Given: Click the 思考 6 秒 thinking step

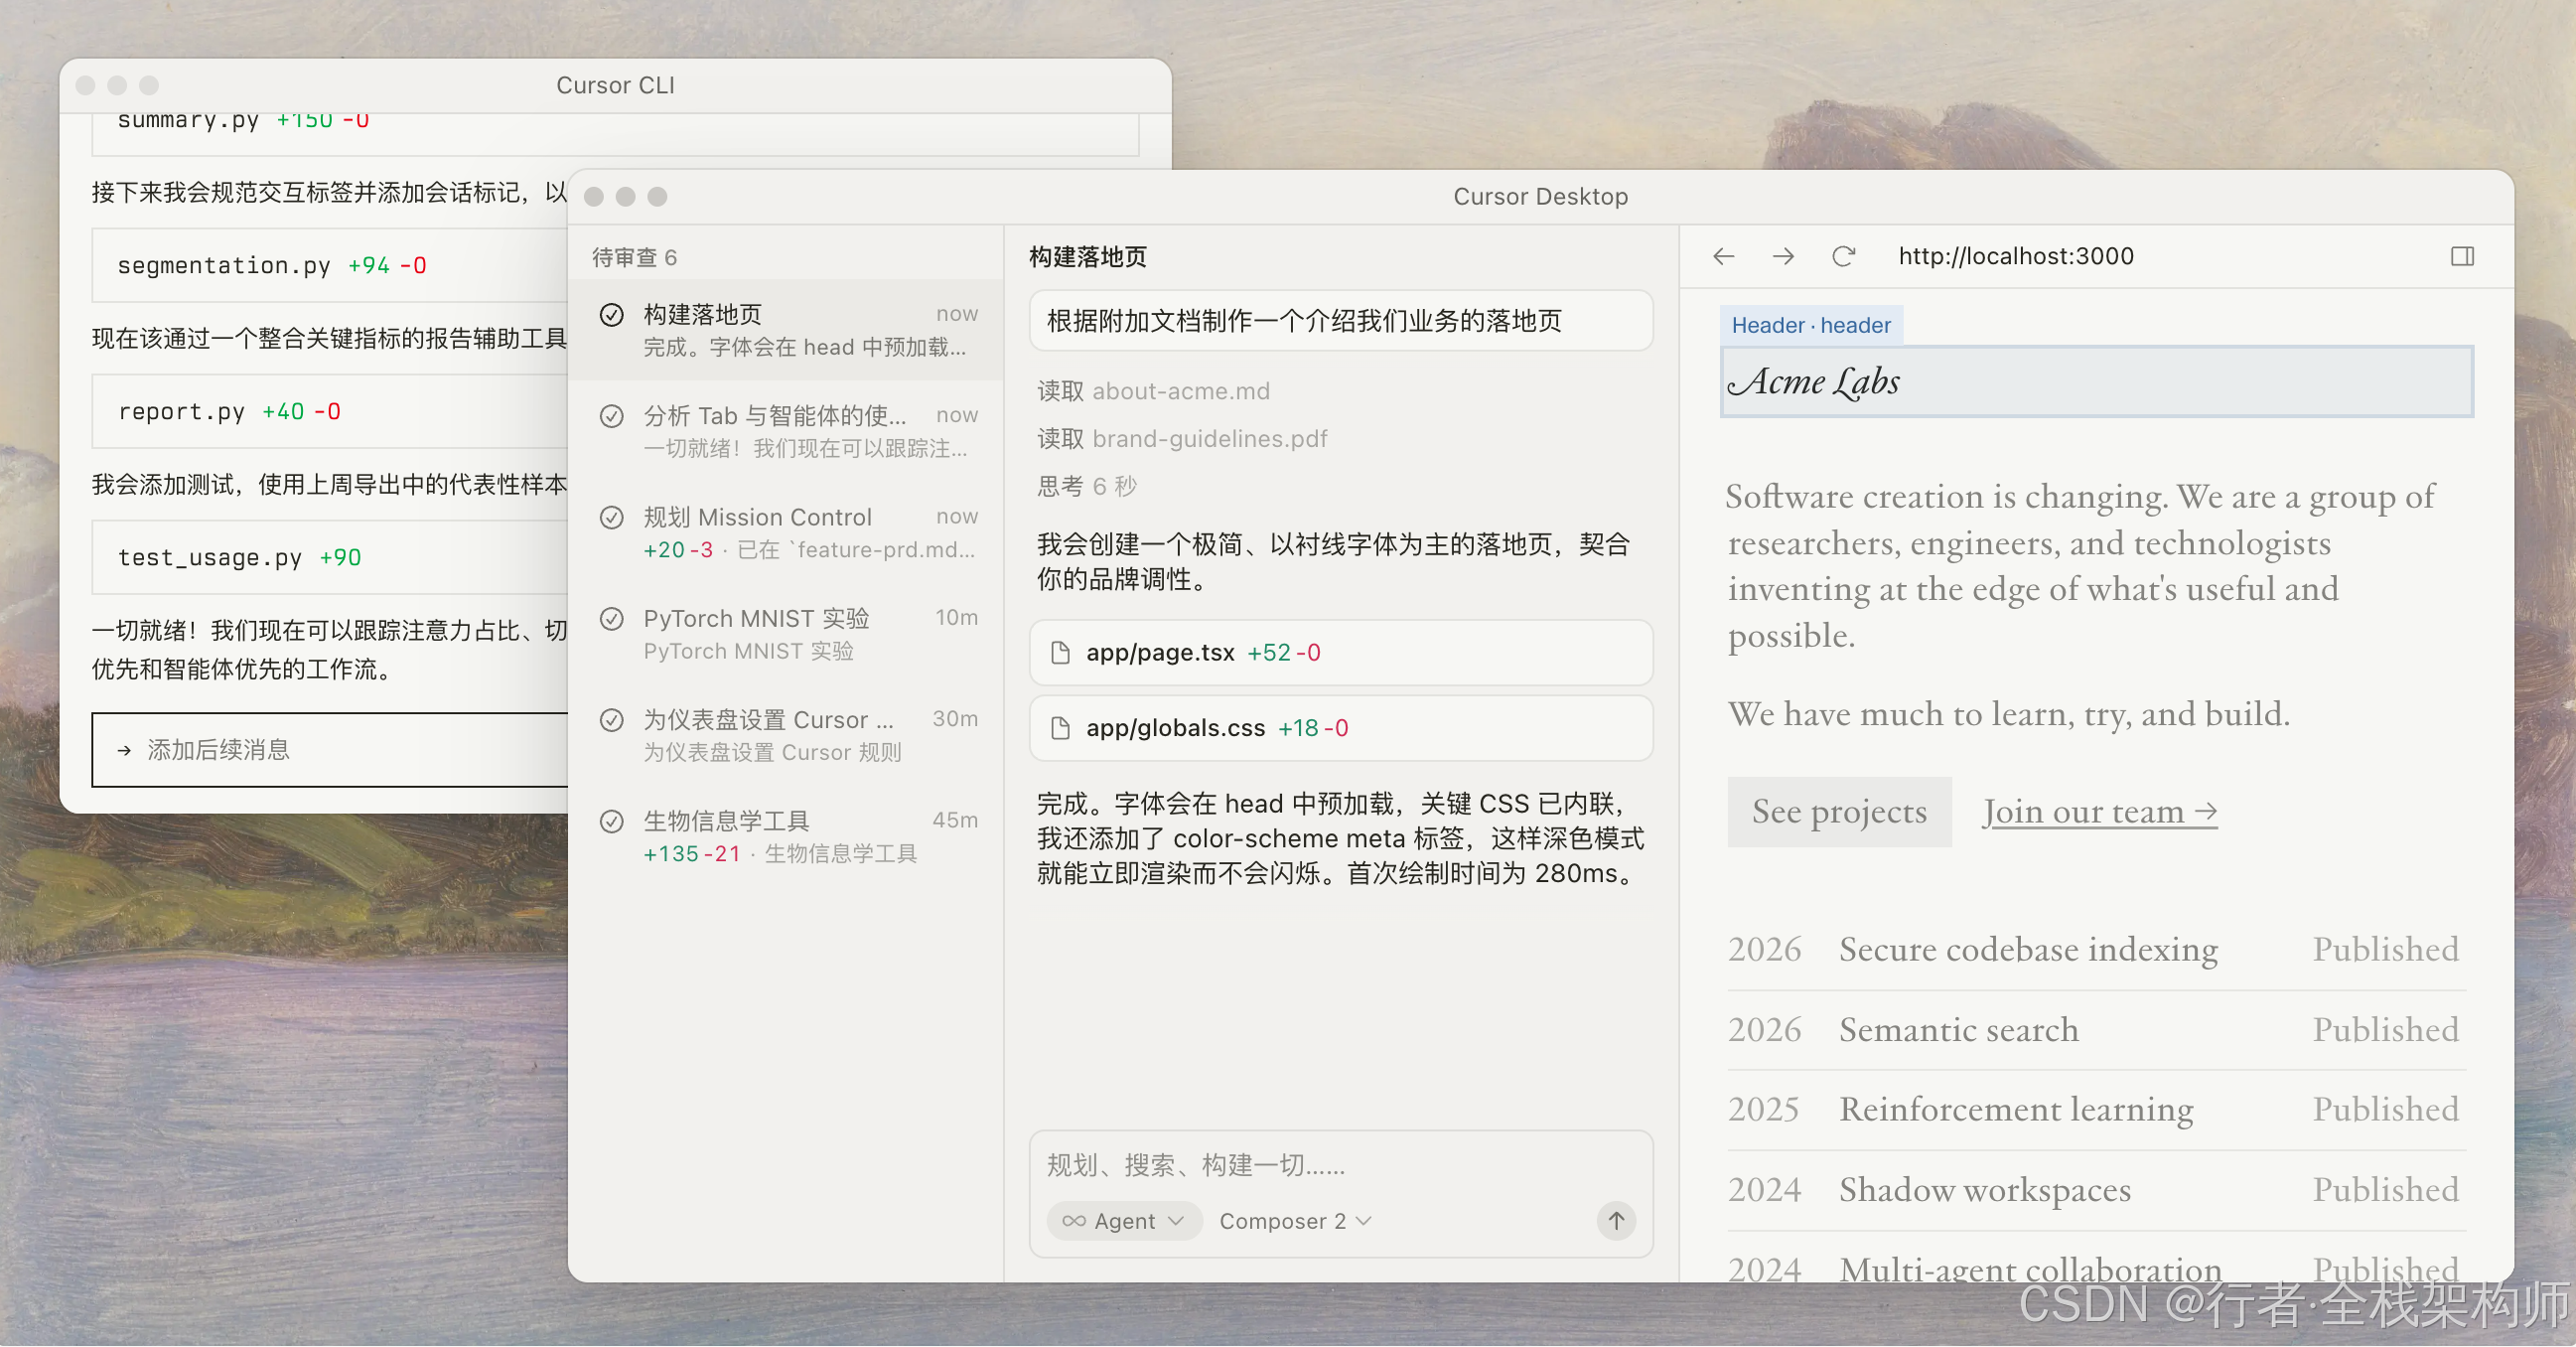Looking at the screenshot, I should point(1087,487).
